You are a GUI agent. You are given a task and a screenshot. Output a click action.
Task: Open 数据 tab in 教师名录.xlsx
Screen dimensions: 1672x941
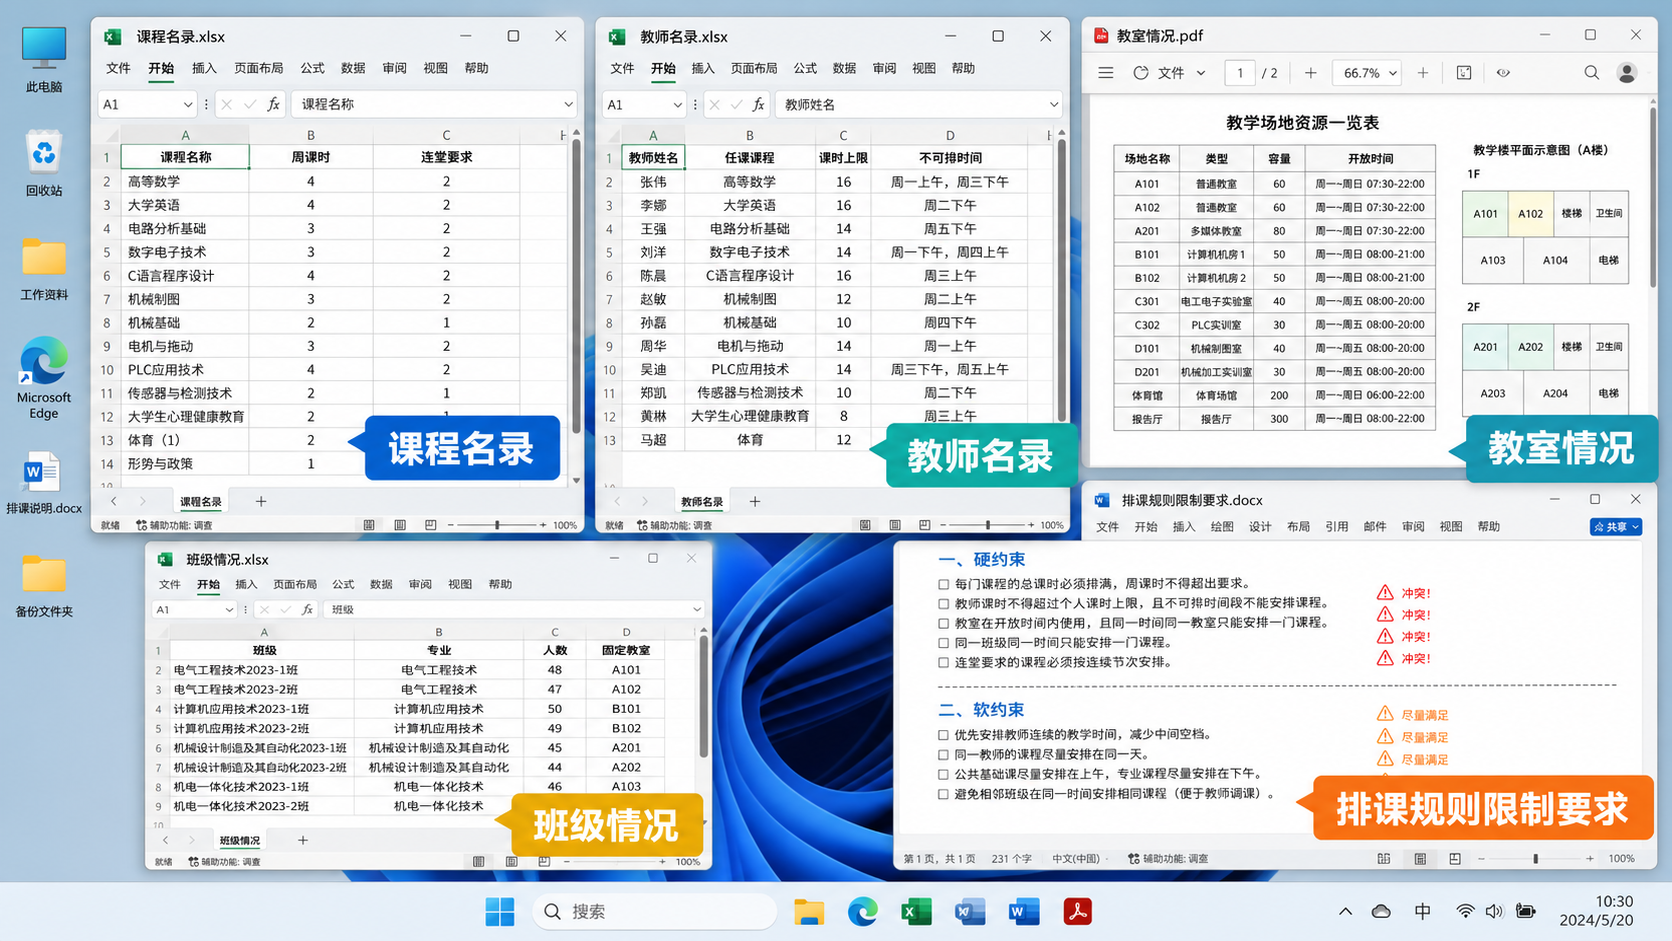844,68
